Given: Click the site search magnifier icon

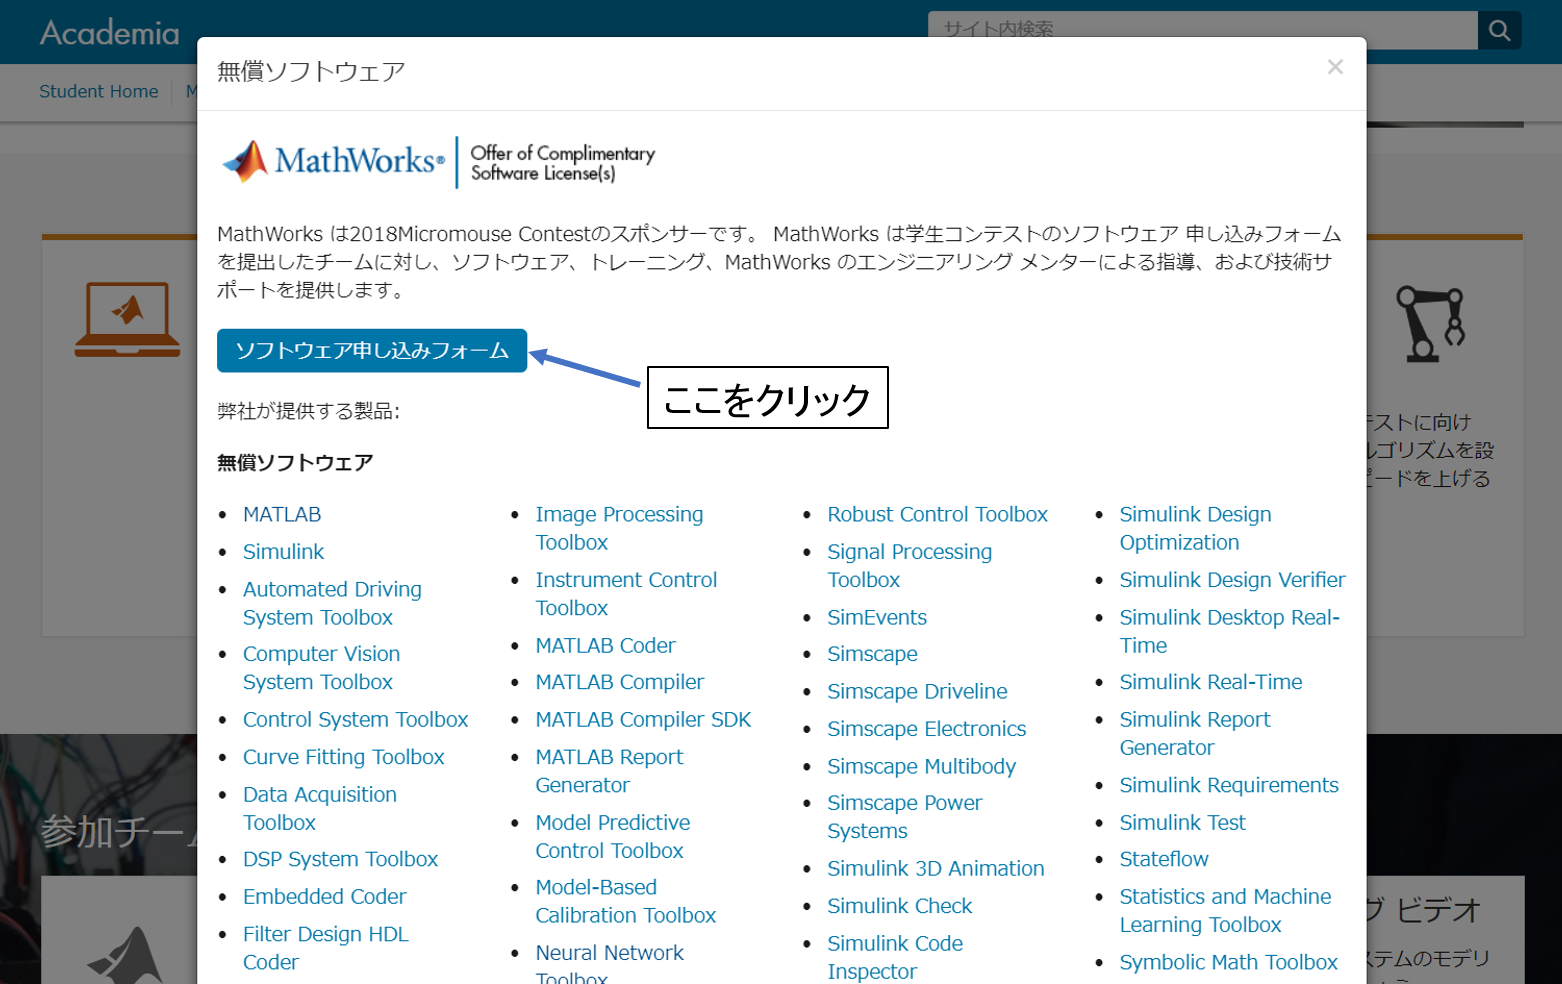Looking at the screenshot, I should click(1499, 30).
